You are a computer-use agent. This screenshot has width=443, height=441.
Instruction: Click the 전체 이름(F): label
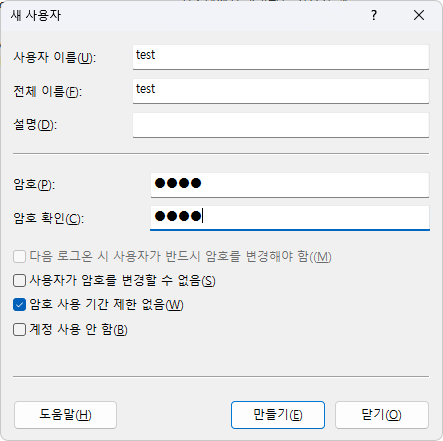click(x=48, y=92)
